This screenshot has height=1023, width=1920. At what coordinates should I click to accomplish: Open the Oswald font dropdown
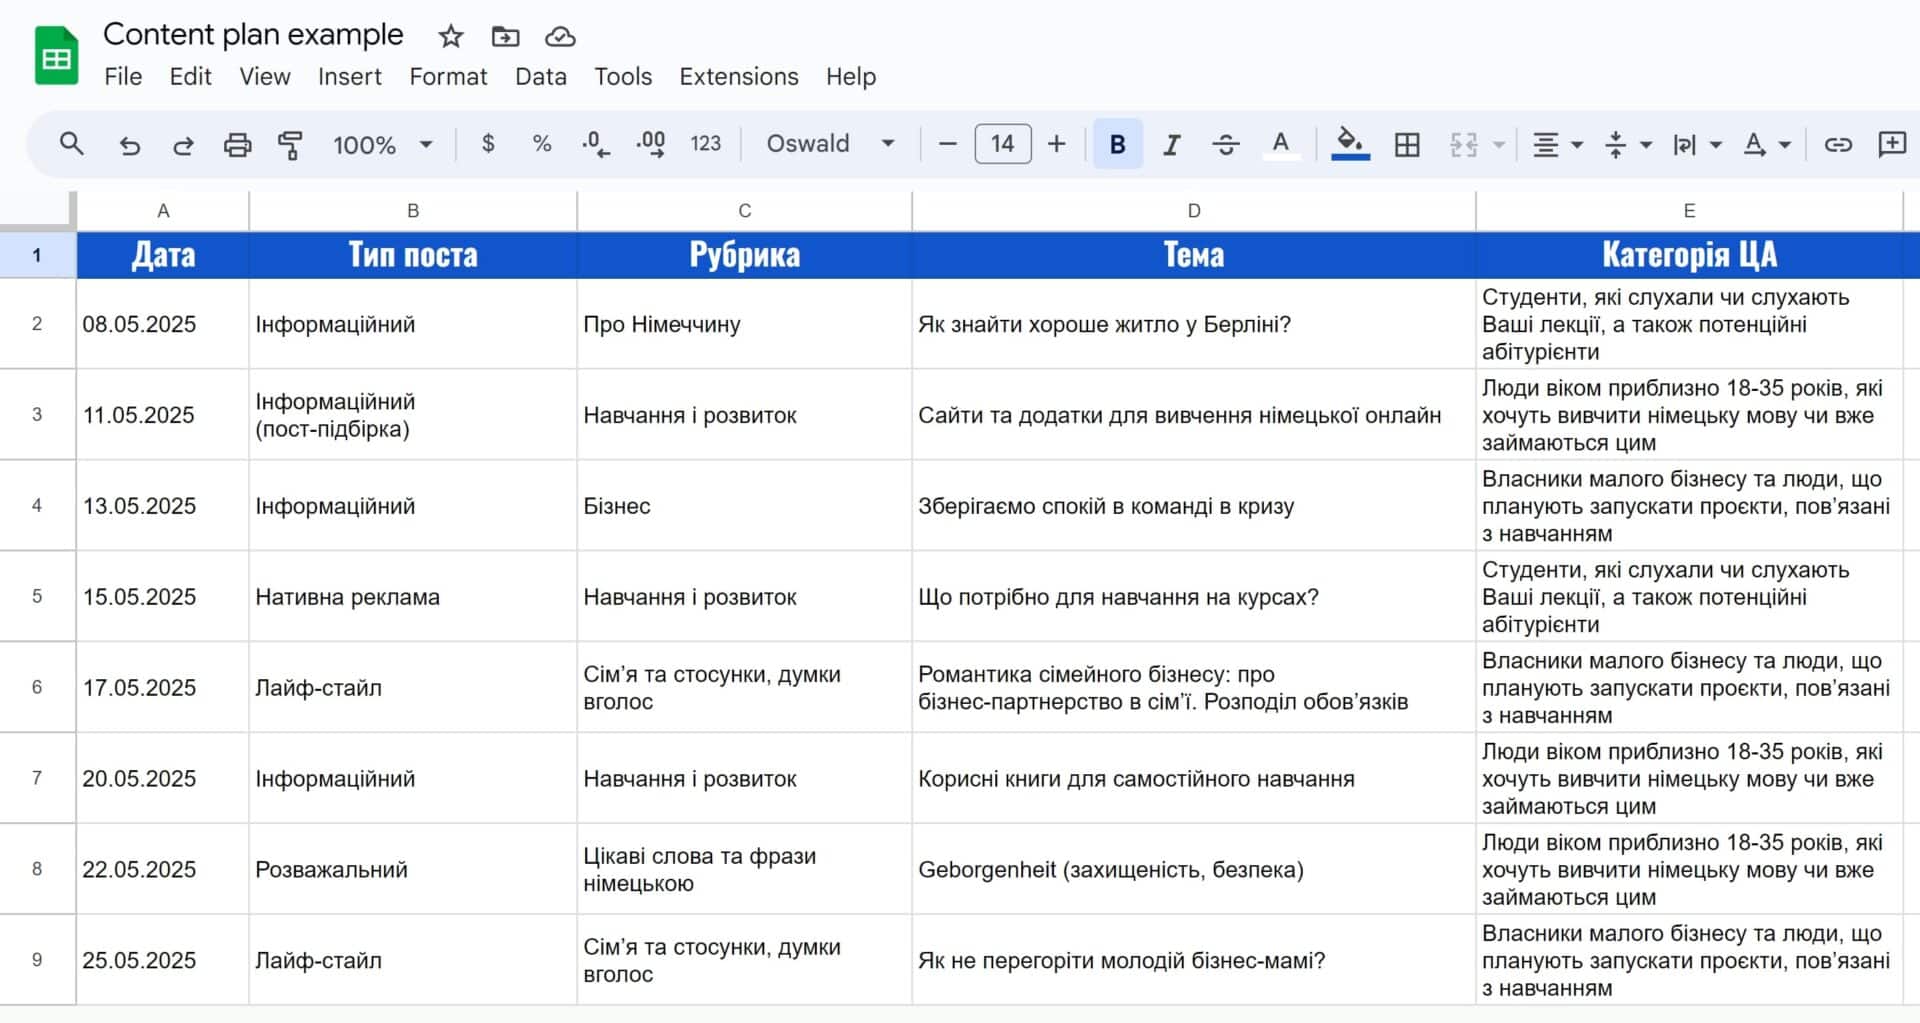(830, 144)
